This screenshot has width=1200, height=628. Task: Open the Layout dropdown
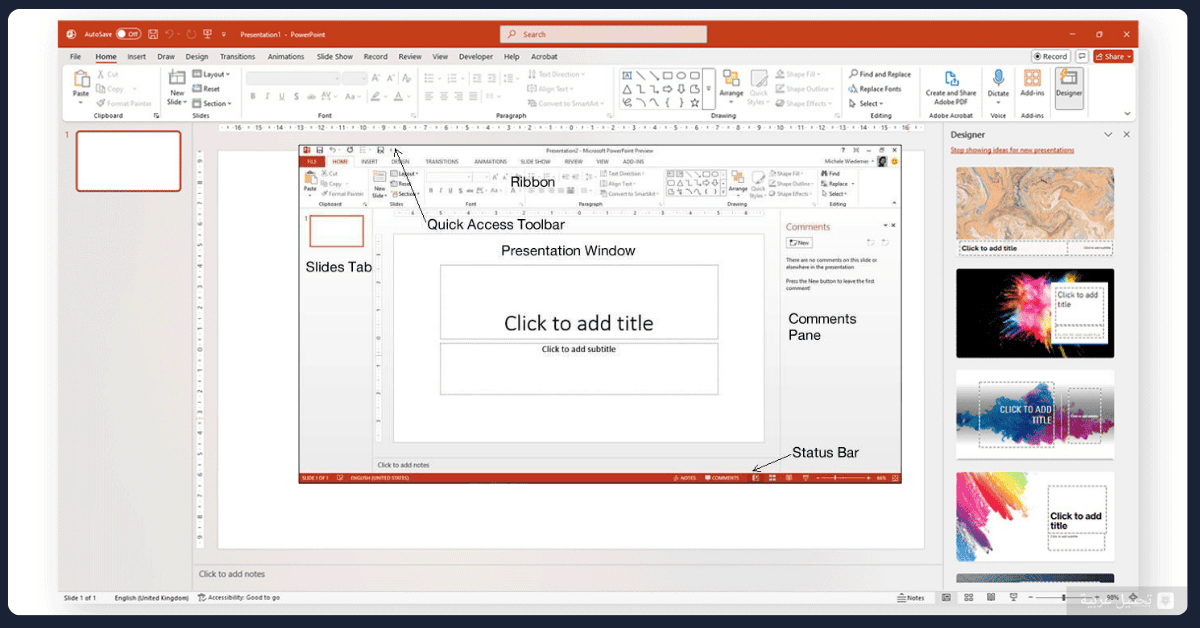coord(211,74)
